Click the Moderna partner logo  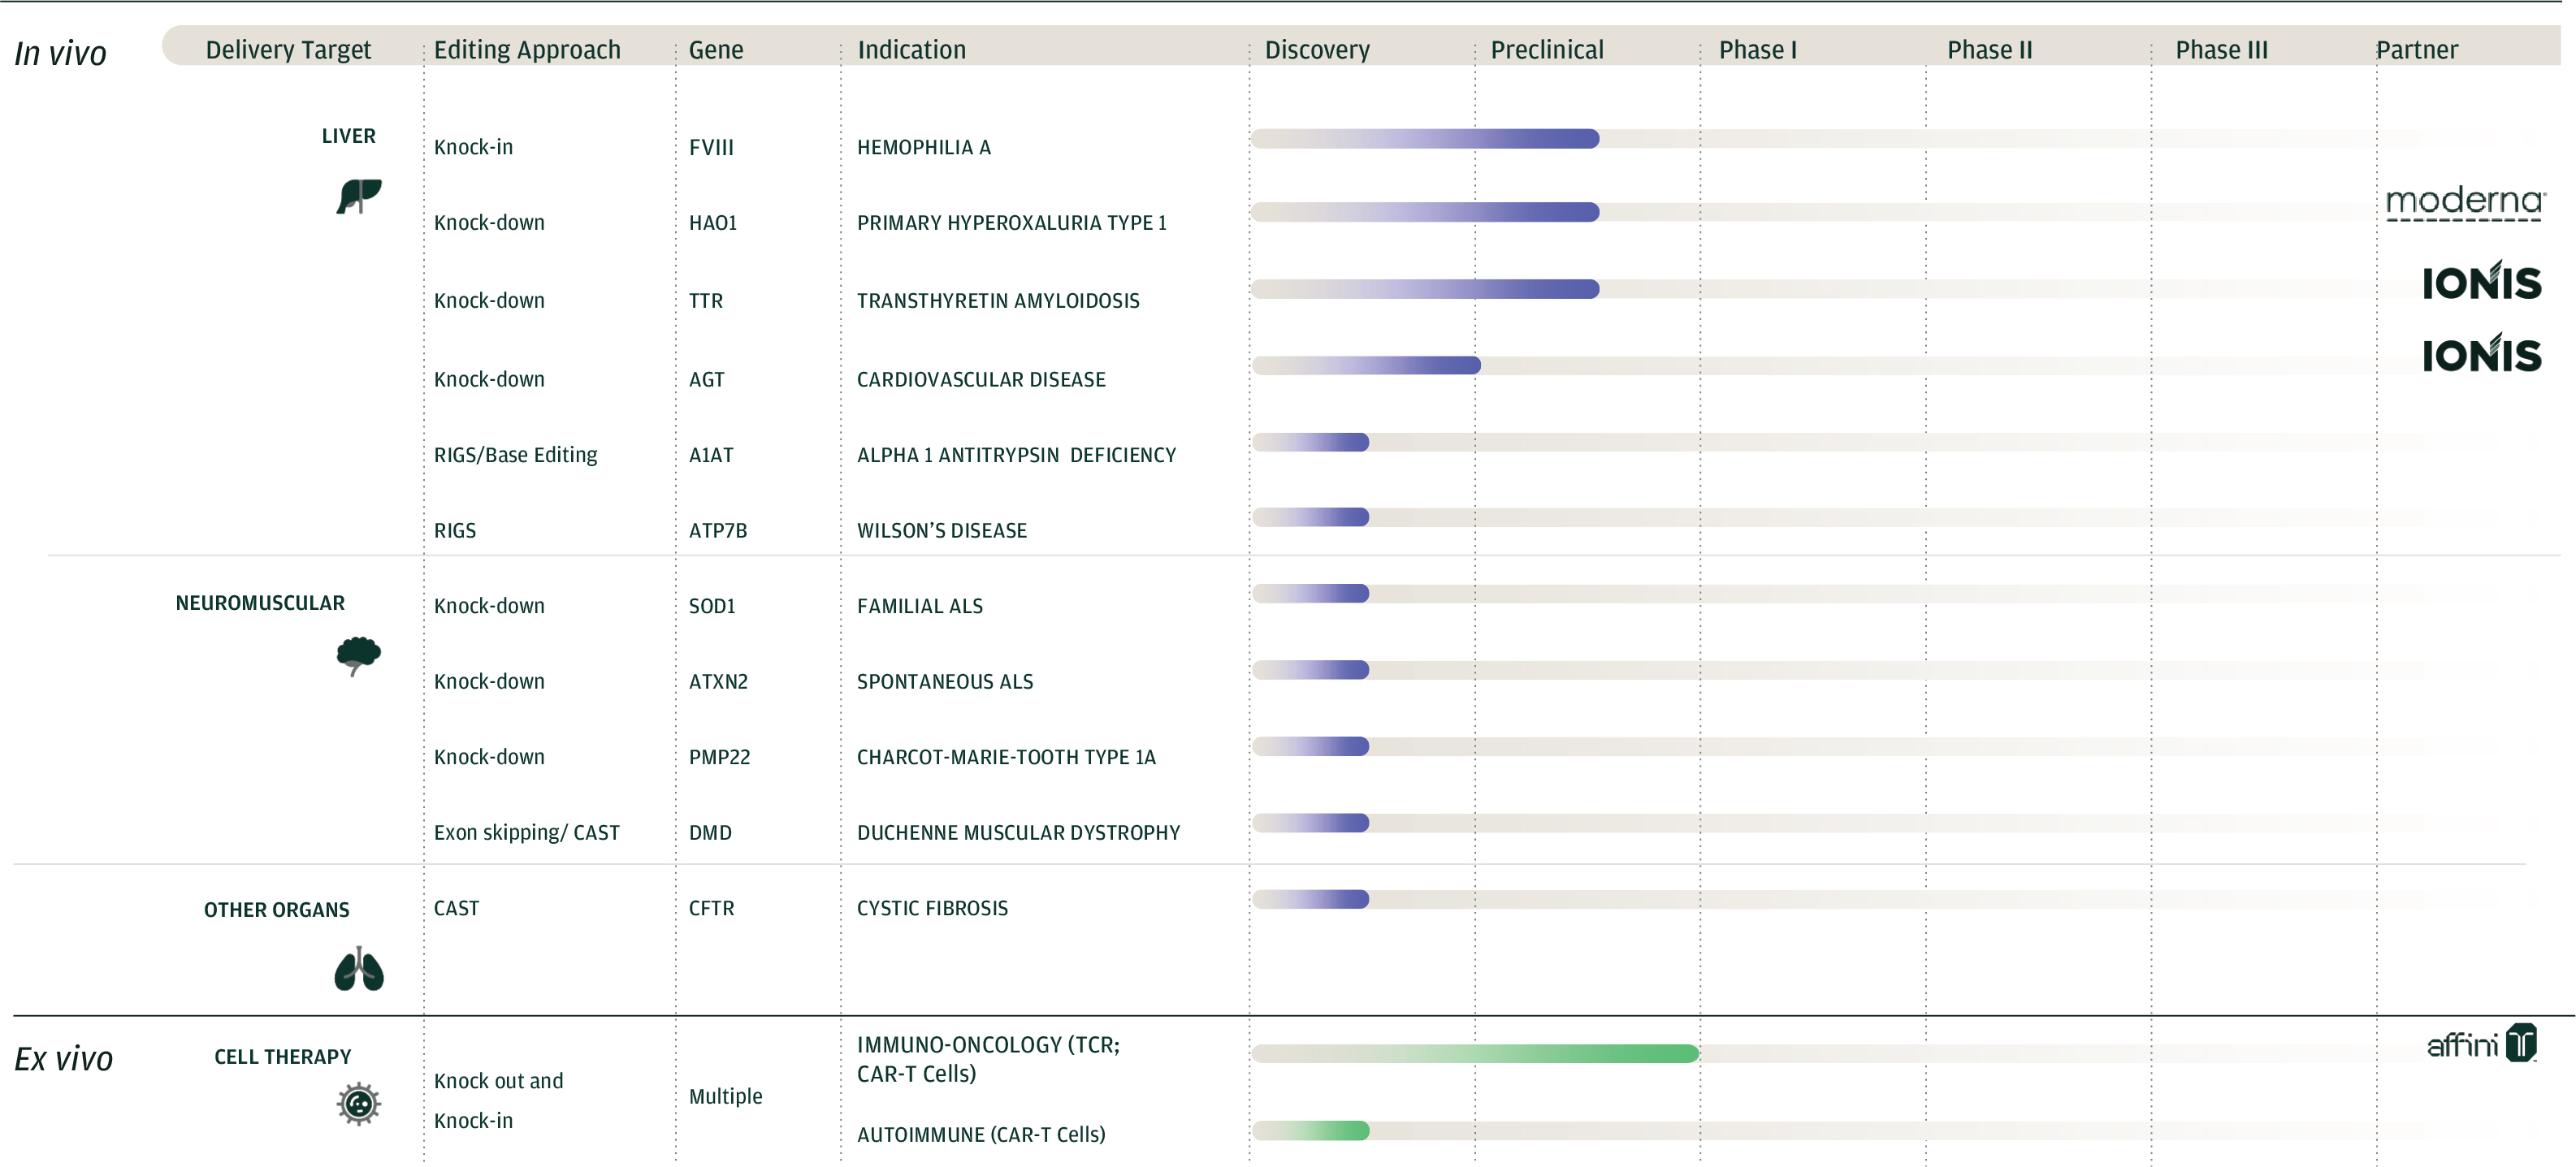click(2464, 203)
